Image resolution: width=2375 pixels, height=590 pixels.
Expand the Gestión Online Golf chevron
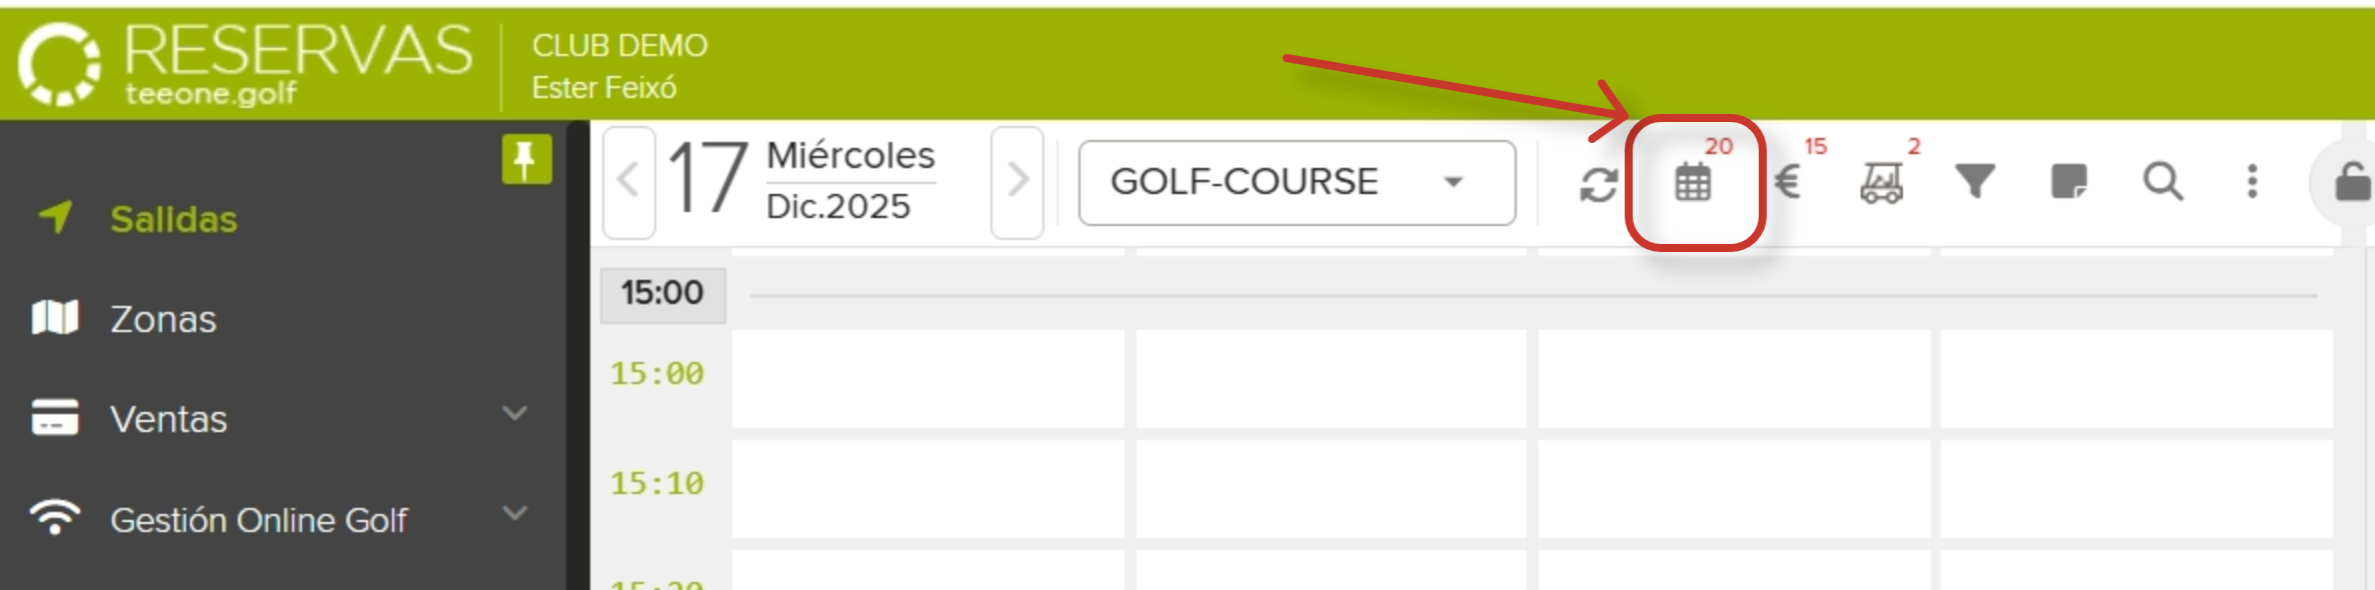515,513
